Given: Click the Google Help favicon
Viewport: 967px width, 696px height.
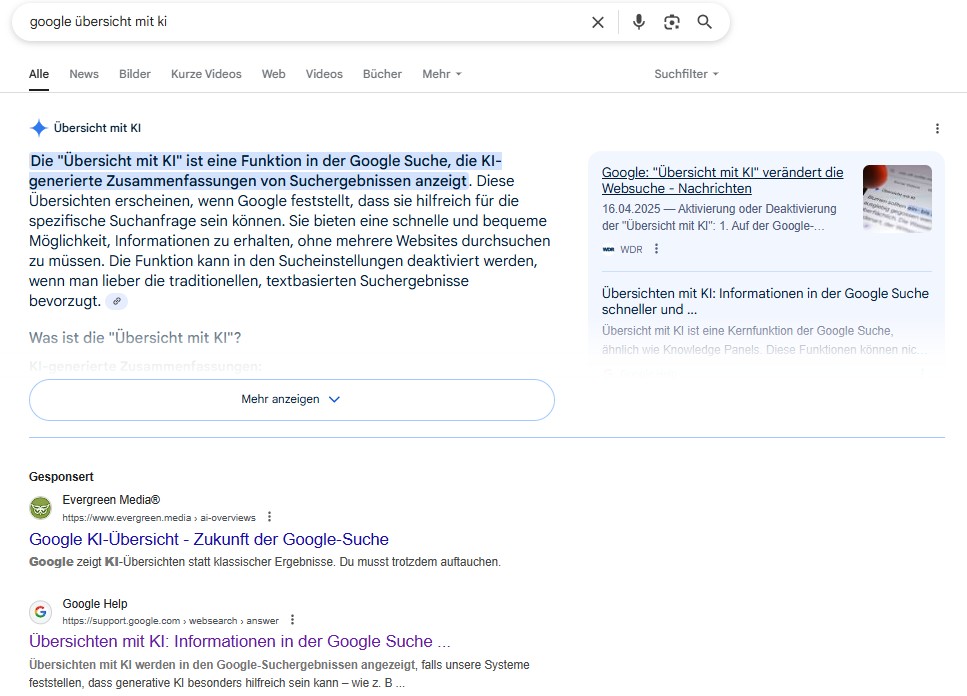Looking at the screenshot, I should (41, 612).
